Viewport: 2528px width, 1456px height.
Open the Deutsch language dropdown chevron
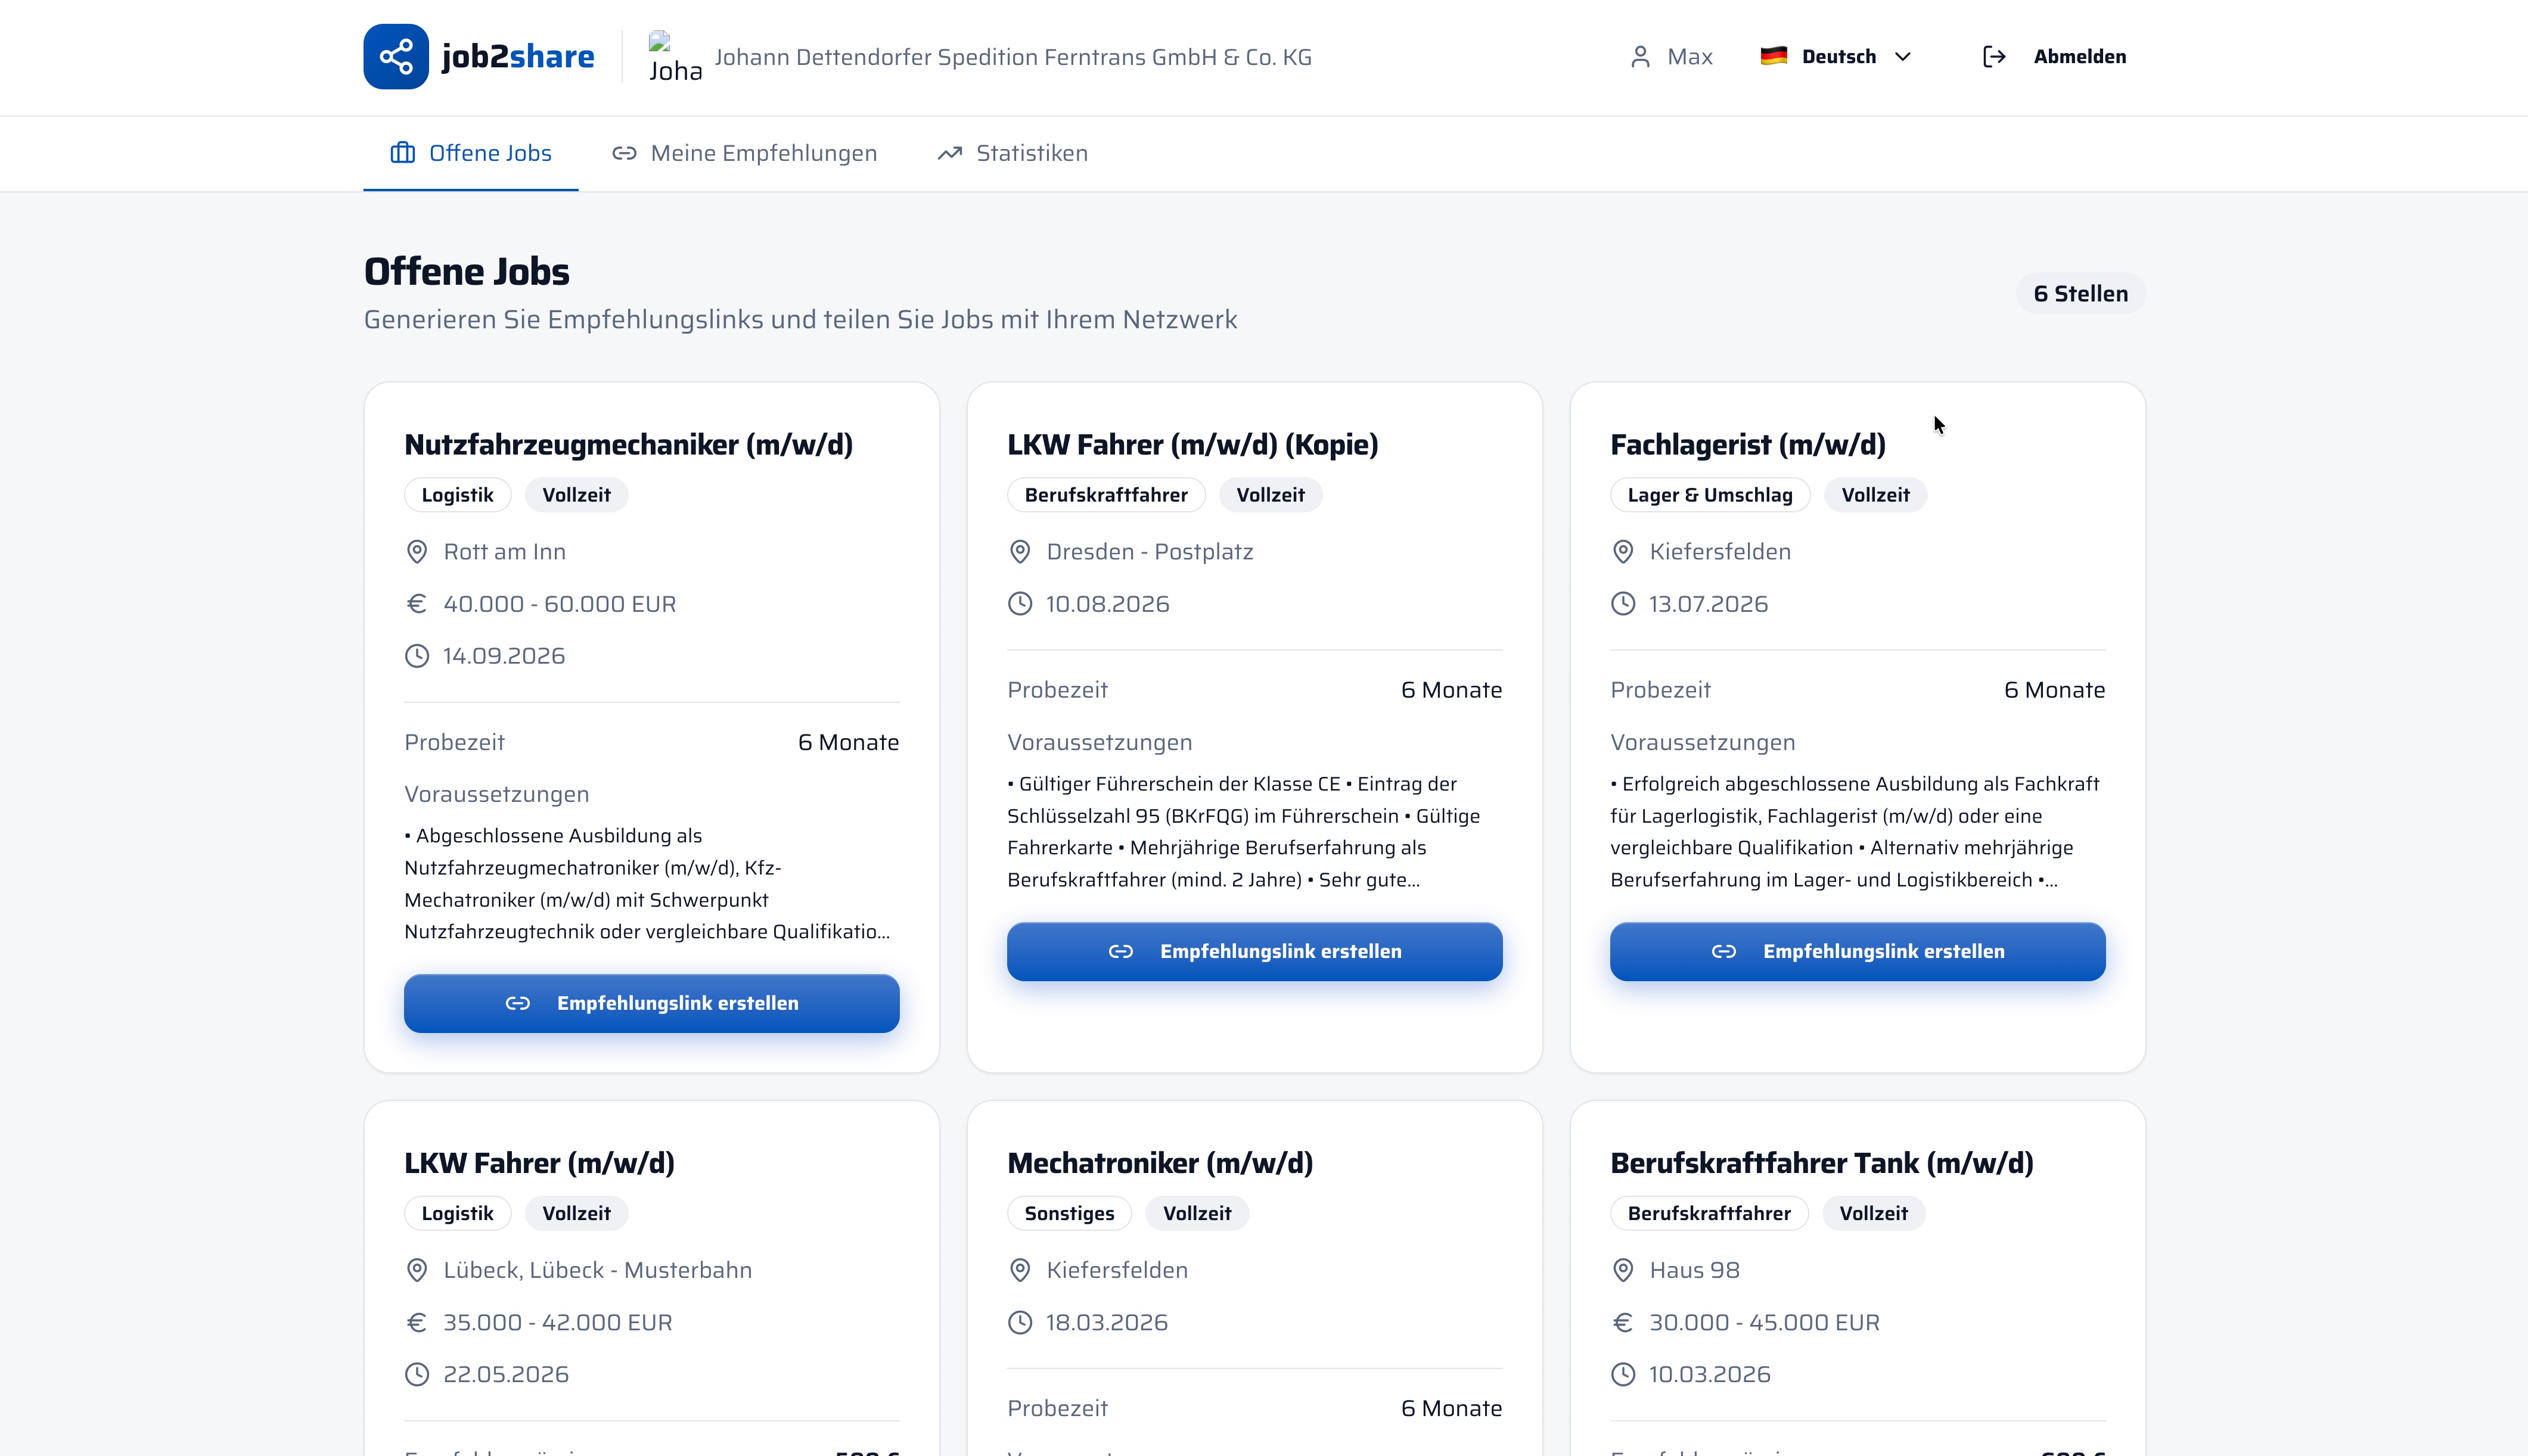(x=1903, y=57)
